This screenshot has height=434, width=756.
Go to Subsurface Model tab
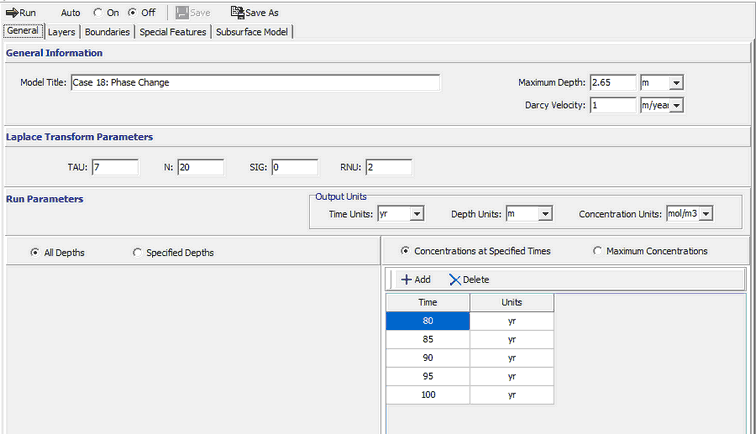point(251,31)
